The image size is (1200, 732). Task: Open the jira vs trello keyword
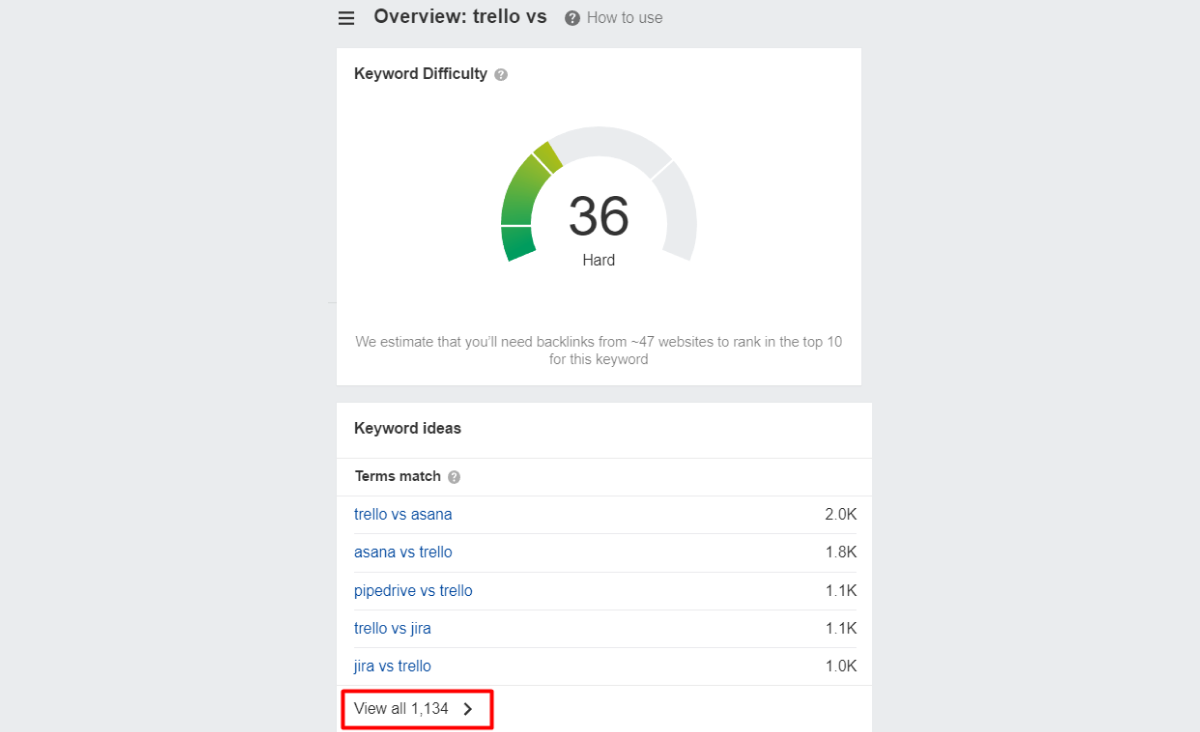click(x=393, y=666)
